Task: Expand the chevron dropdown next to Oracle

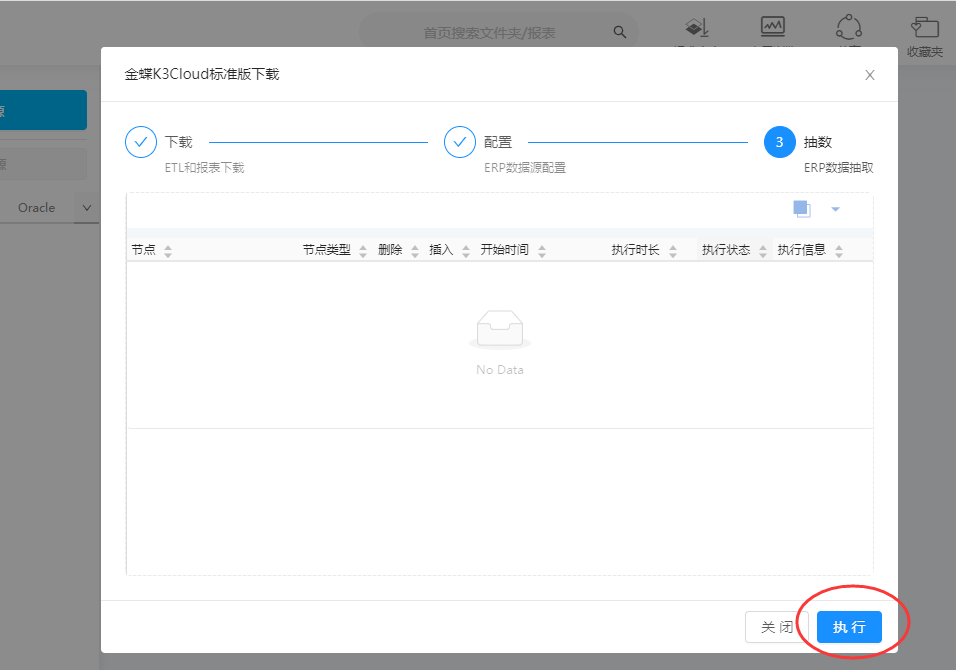Action: click(x=87, y=208)
